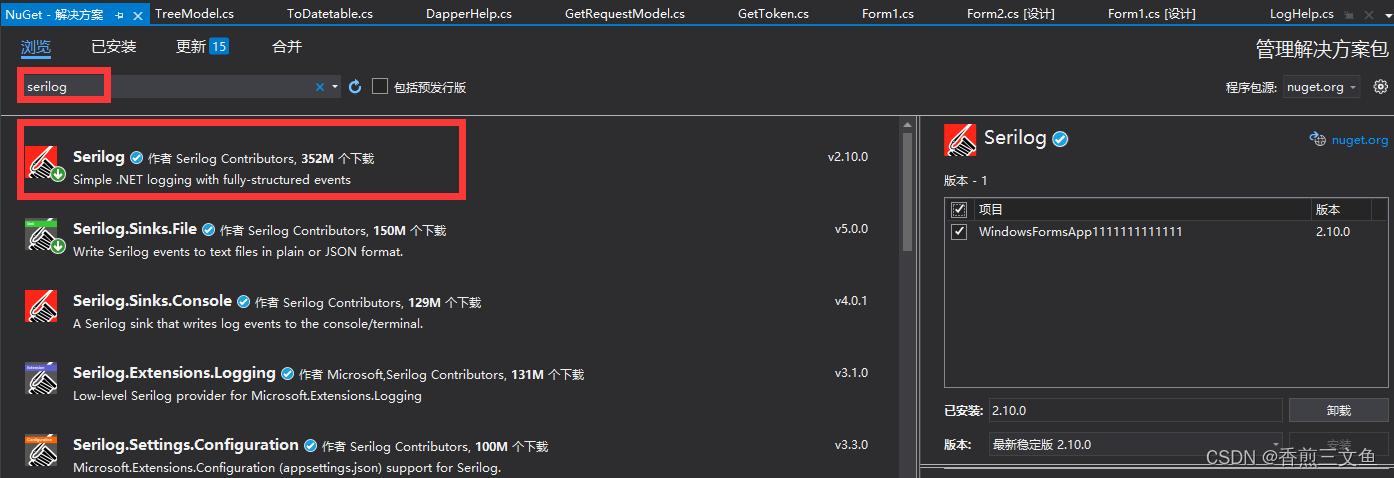Image resolution: width=1394 pixels, height=478 pixels.
Task: Click the large Serilog logo in details pane
Action: [960, 140]
